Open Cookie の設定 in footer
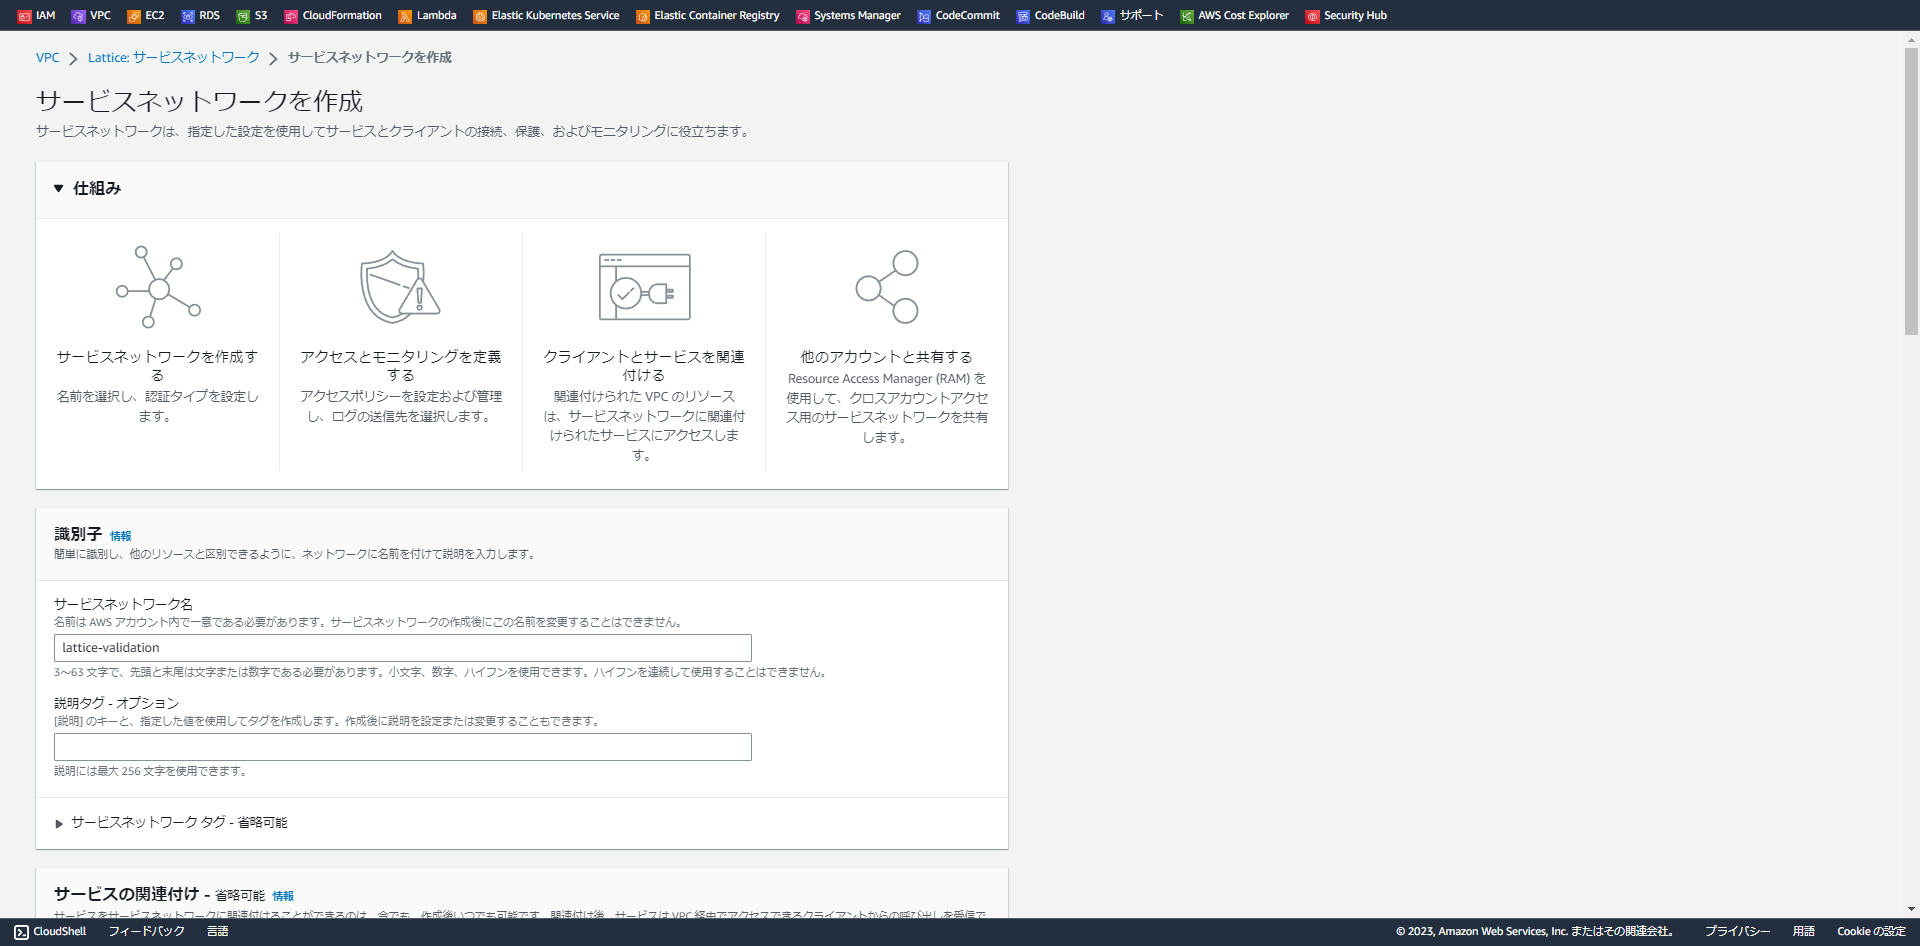 (1871, 932)
